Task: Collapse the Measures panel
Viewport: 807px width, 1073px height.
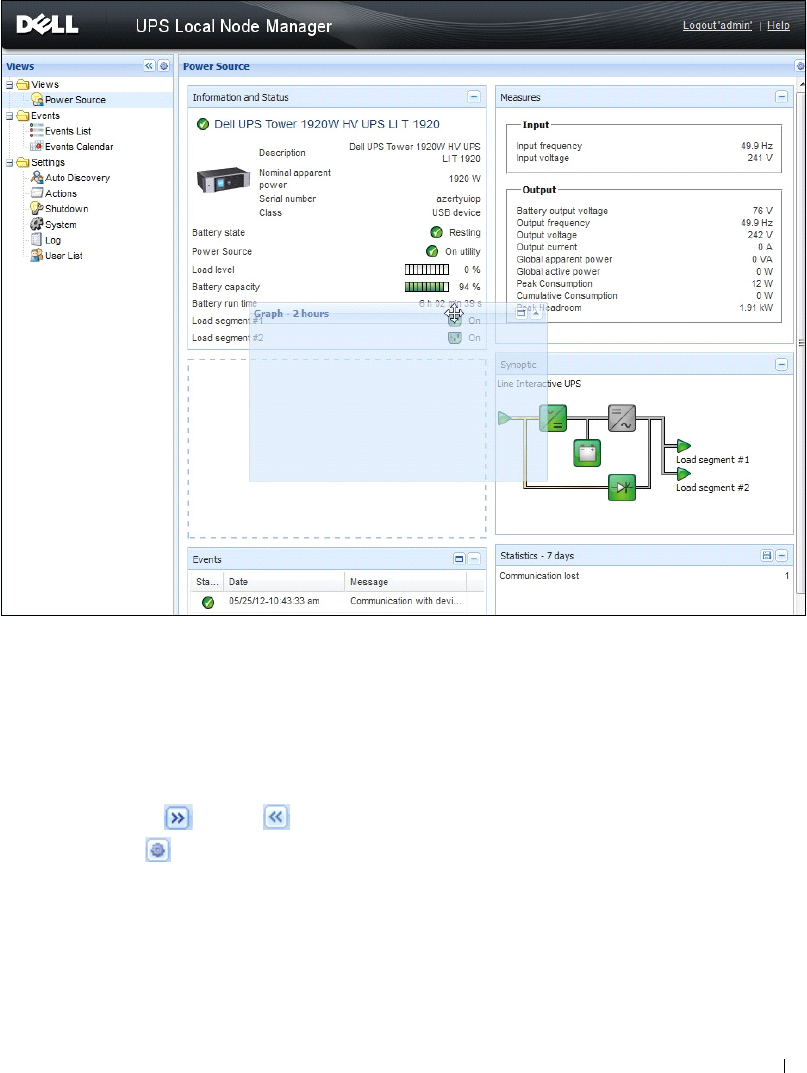Action: coord(781,97)
